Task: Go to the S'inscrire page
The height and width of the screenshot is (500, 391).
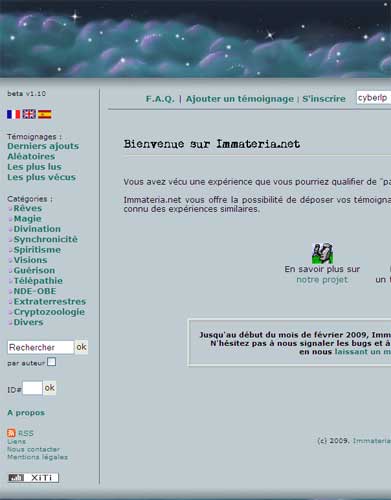Action: click(324, 99)
